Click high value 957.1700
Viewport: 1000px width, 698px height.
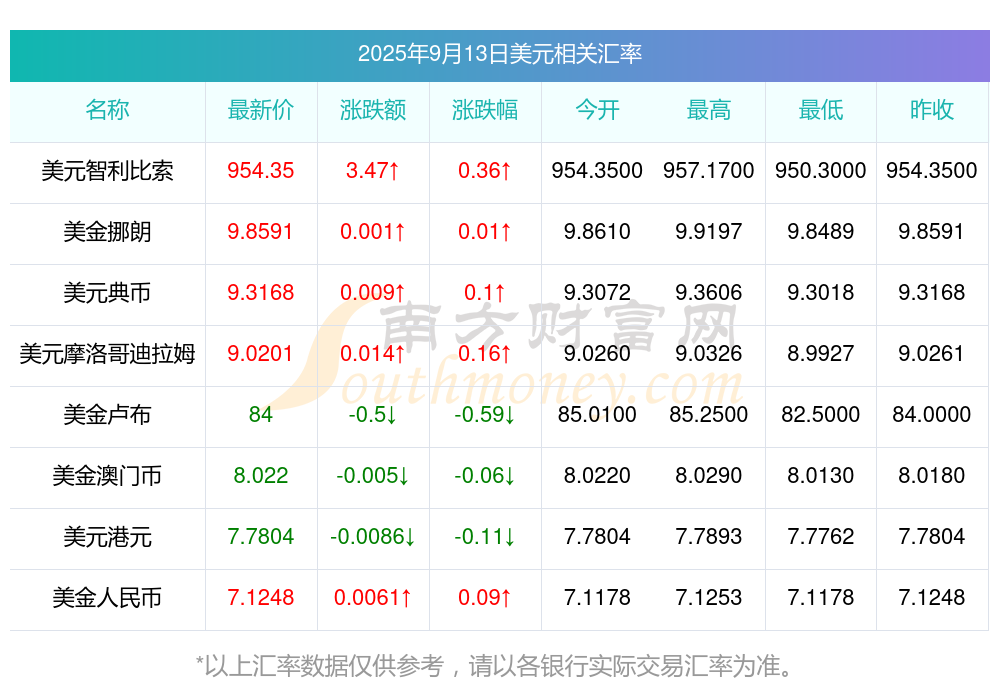click(709, 170)
